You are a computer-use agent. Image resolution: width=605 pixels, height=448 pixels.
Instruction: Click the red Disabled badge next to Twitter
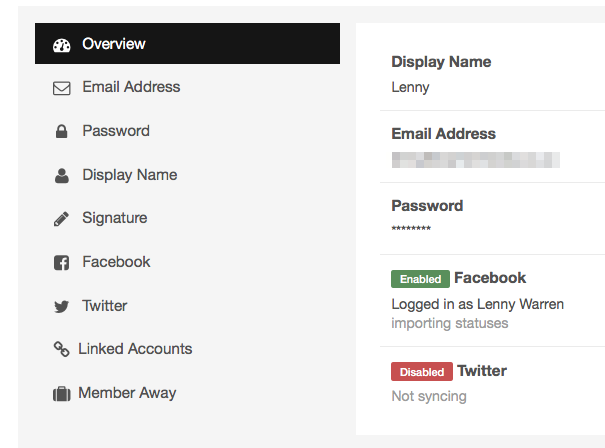[422, 372]
